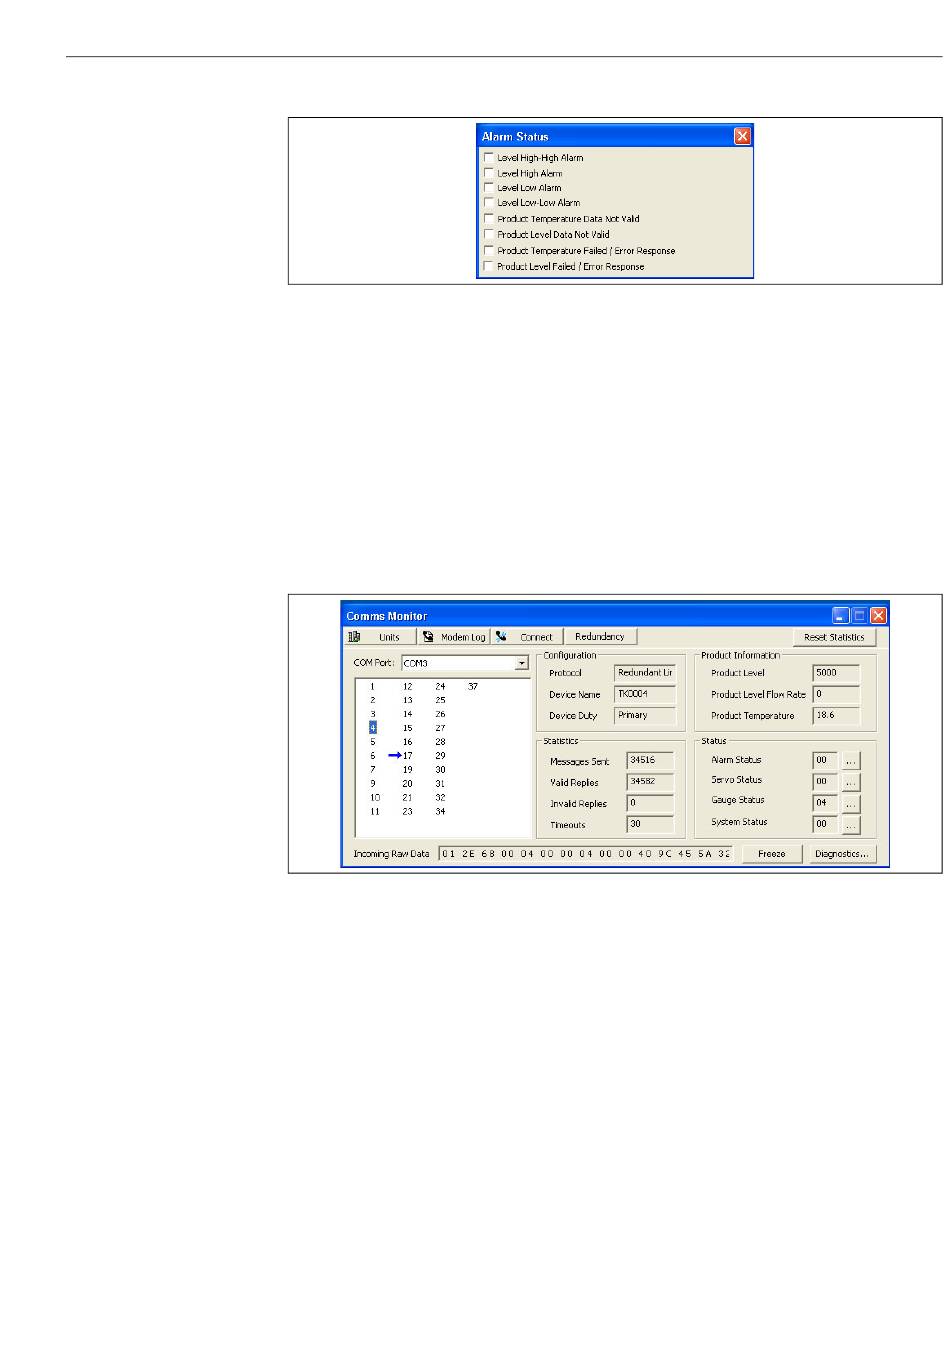The image size is (950, 1370).
Task: Click Reset Statistics button
Action: pyautogui.click(x=834, y=637)
